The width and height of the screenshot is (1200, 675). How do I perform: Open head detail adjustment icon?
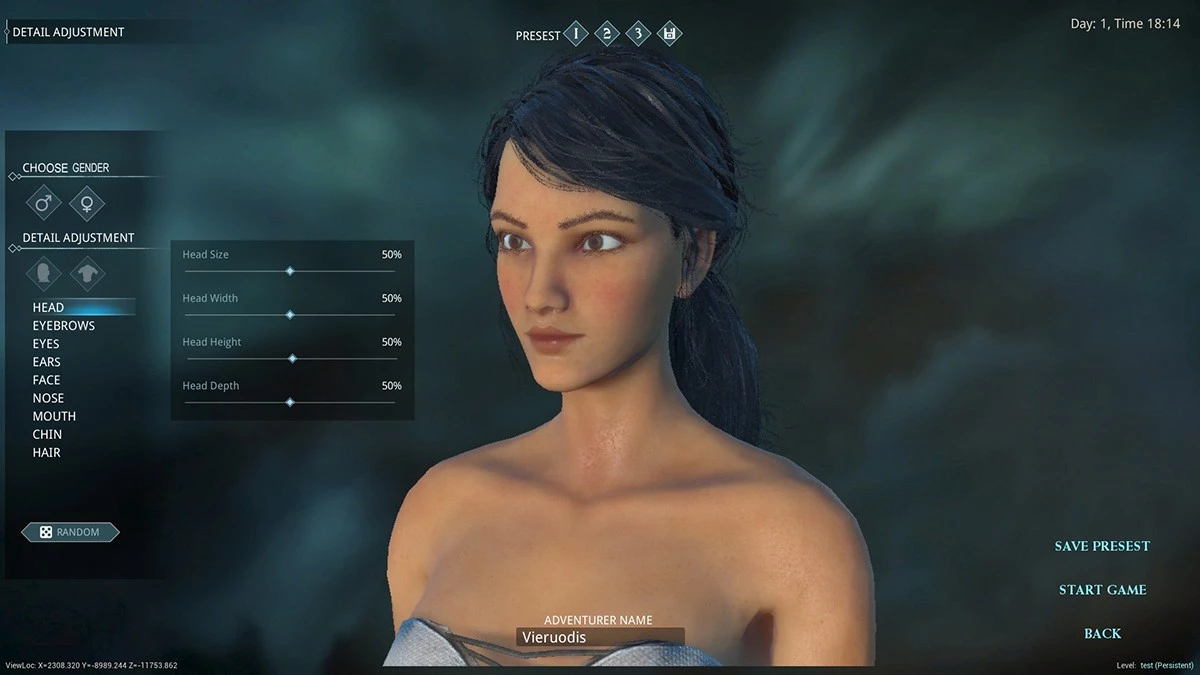click(x=43, y=272)
